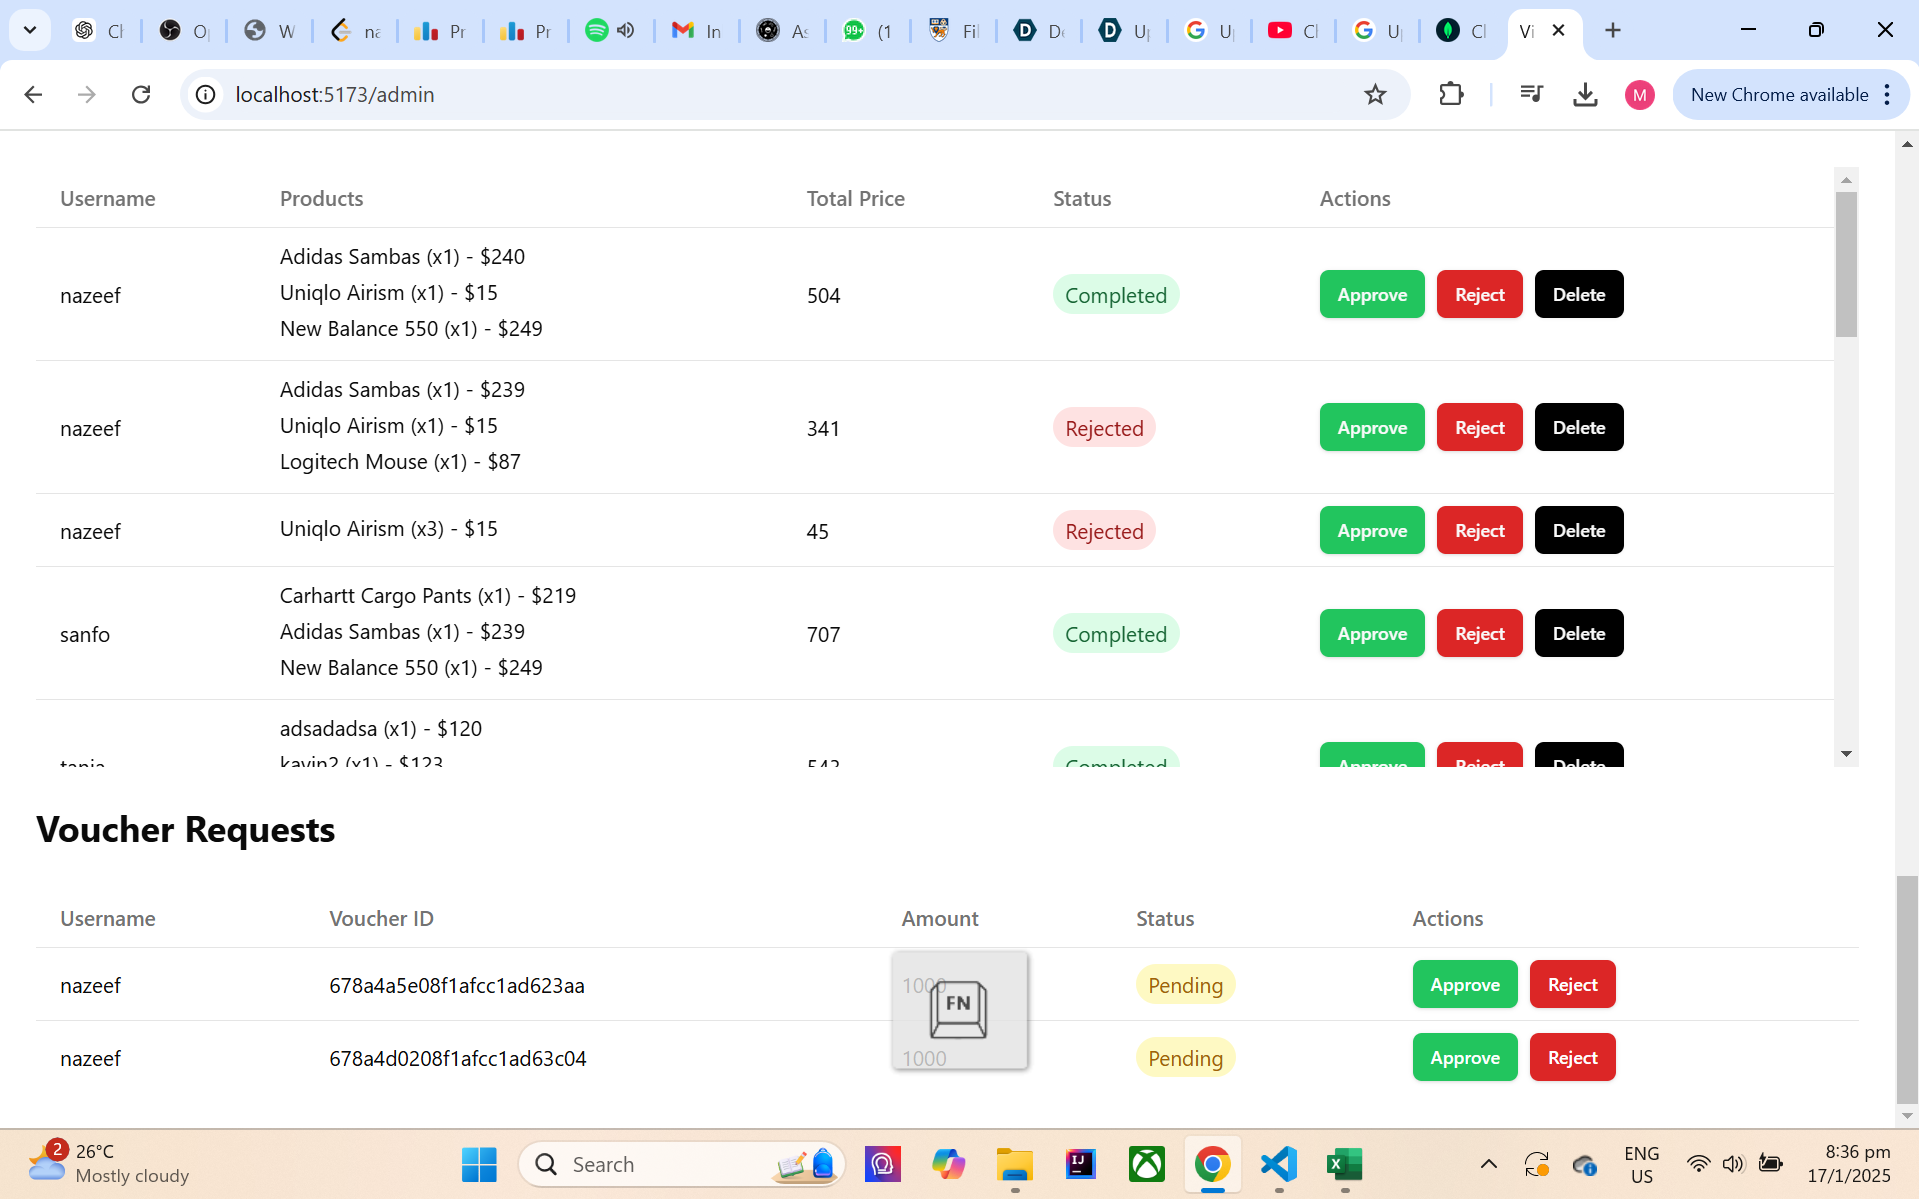Click the Rejected badge on 341 order

[x=1104, y=428]
